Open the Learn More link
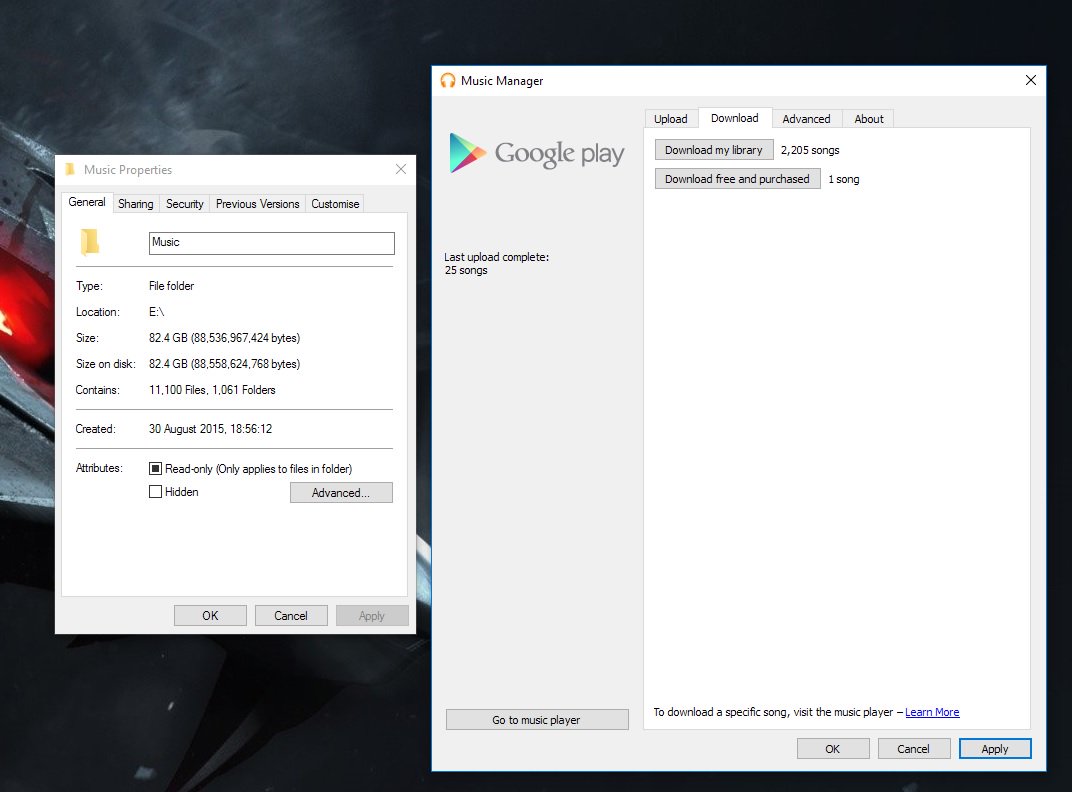 932,712
